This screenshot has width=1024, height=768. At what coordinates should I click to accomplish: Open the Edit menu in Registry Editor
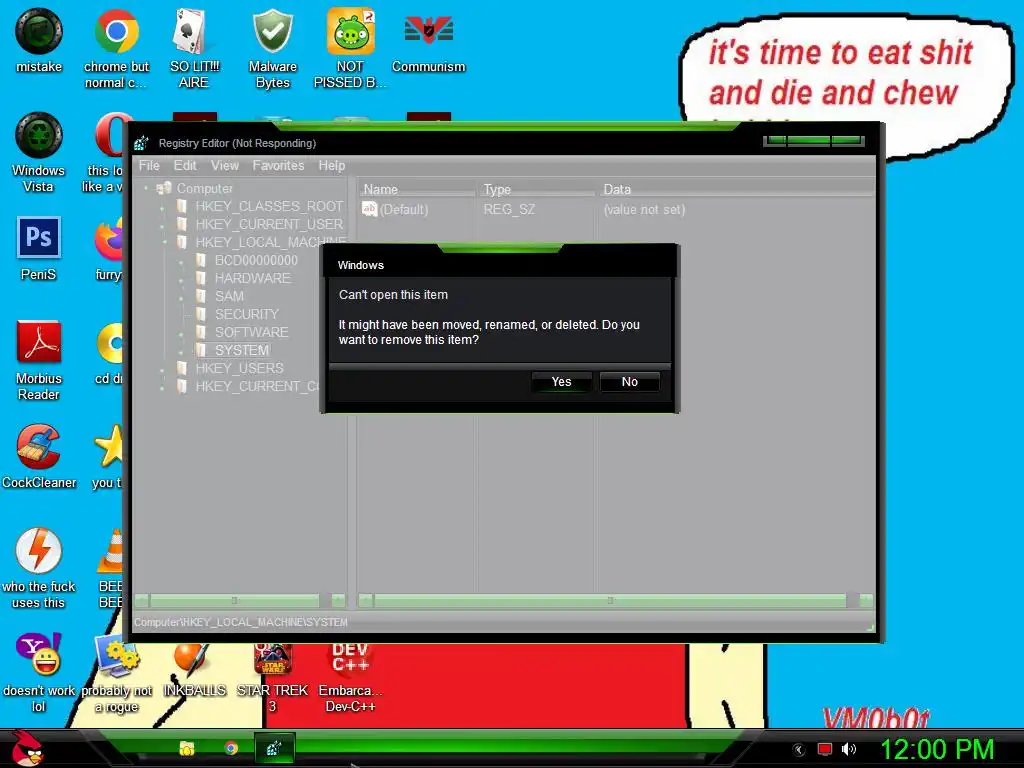(x=185, y=166)
